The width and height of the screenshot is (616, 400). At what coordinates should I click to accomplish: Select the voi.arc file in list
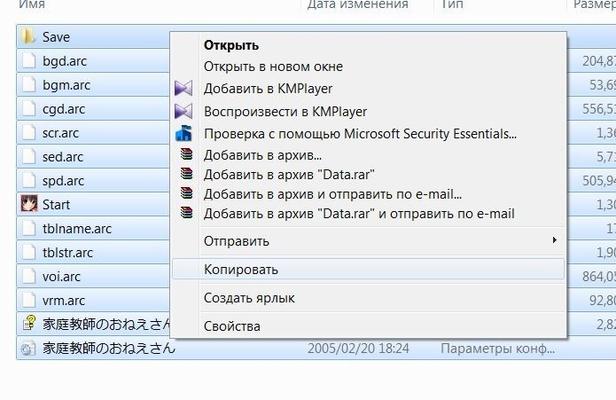click(61, 277)
